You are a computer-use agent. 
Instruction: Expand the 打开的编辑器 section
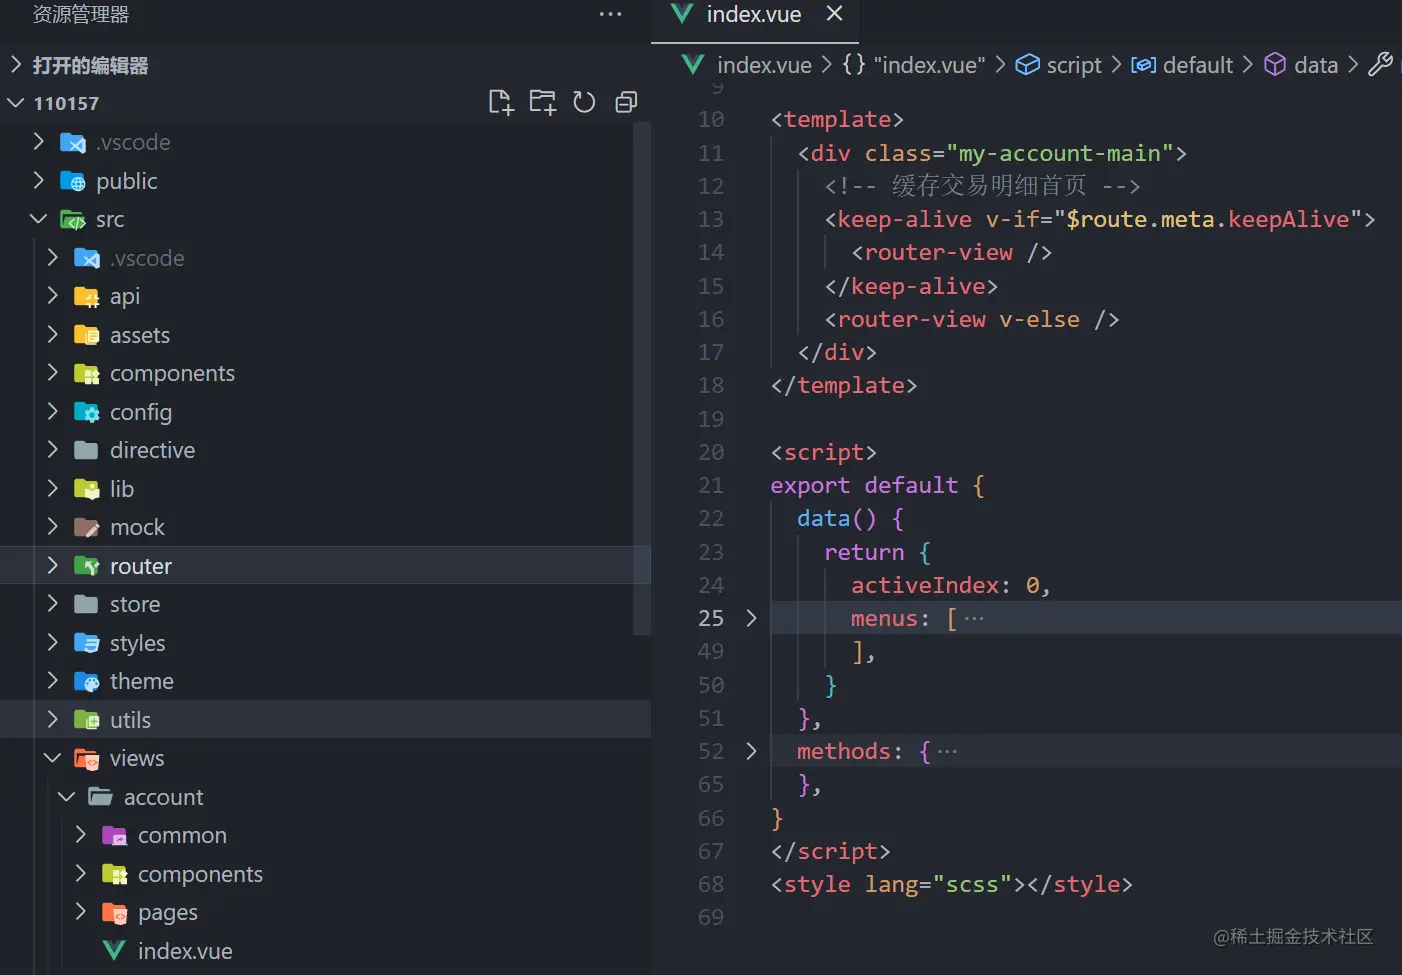(16, 65)
